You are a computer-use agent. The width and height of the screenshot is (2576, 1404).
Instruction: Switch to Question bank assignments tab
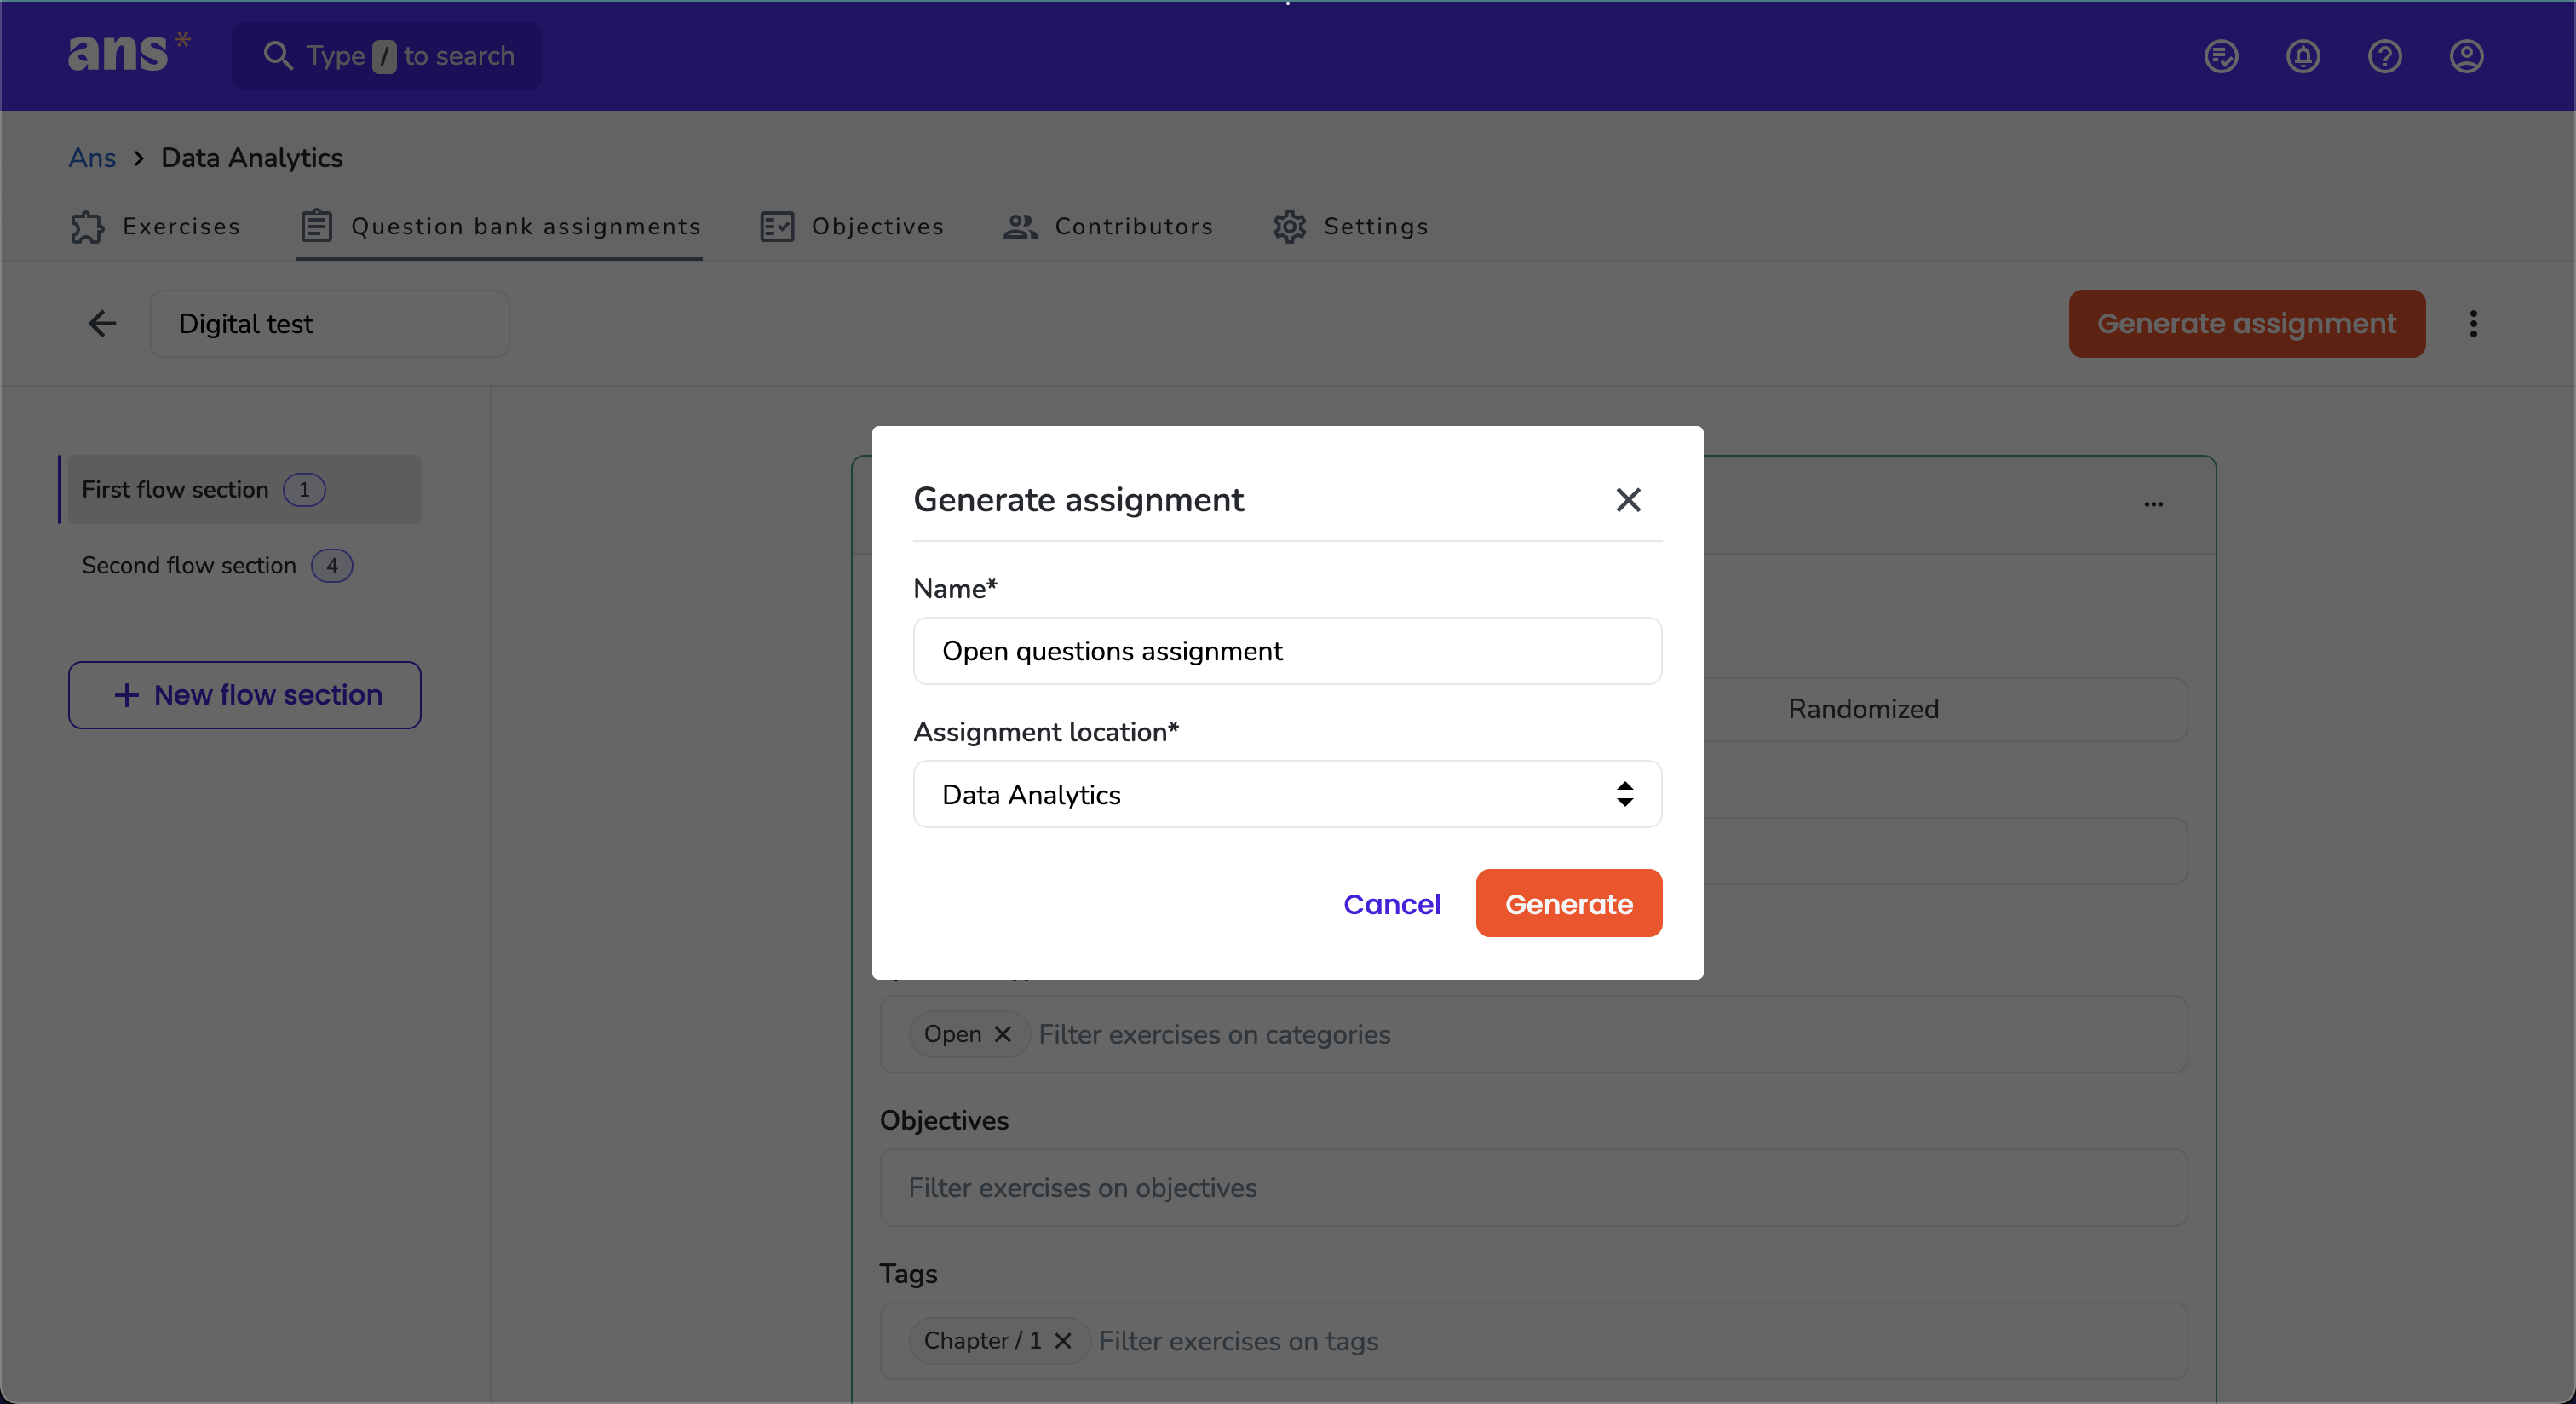[x=500, y=227]
